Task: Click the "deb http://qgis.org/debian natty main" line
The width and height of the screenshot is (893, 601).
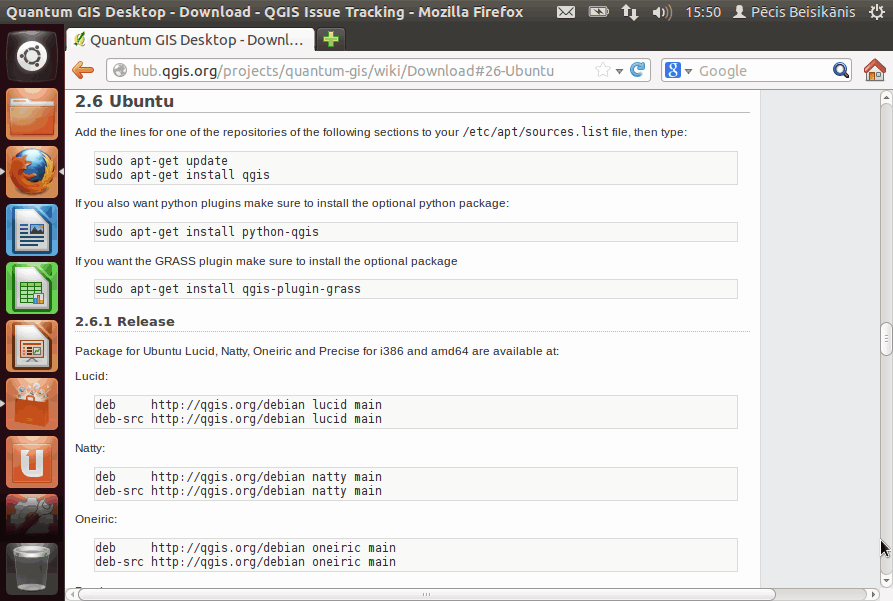Action: [x=238, y=476]
